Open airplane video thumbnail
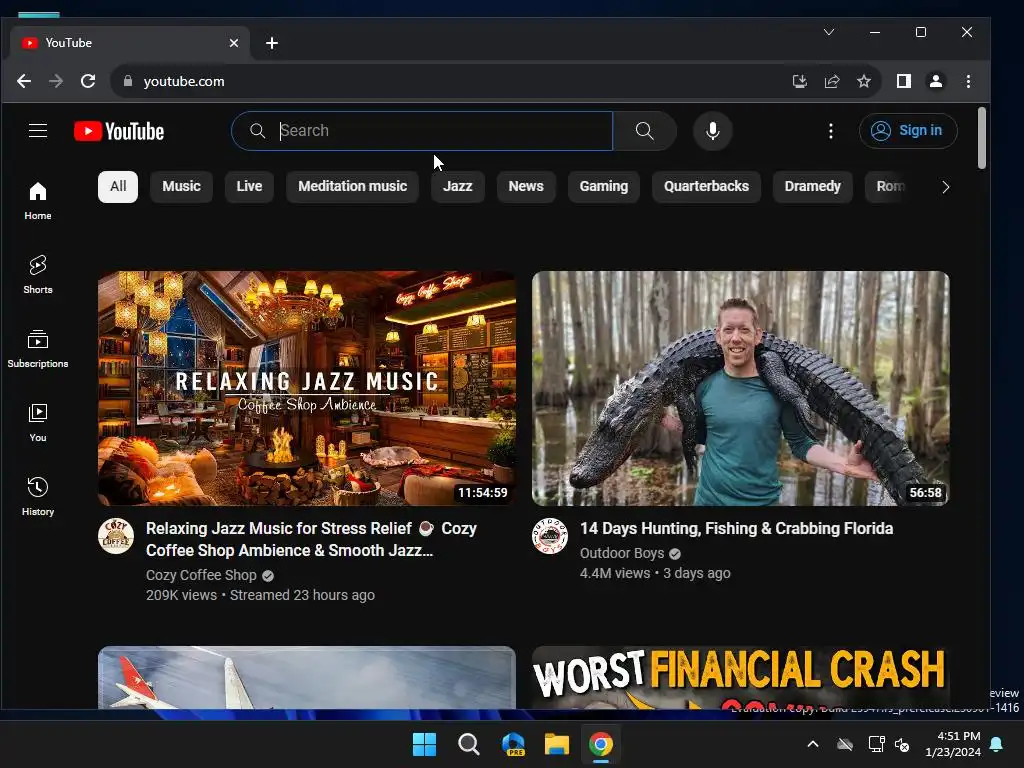Image resolution: width=1024 pixels, height=768 pixels. coord(307,677)
